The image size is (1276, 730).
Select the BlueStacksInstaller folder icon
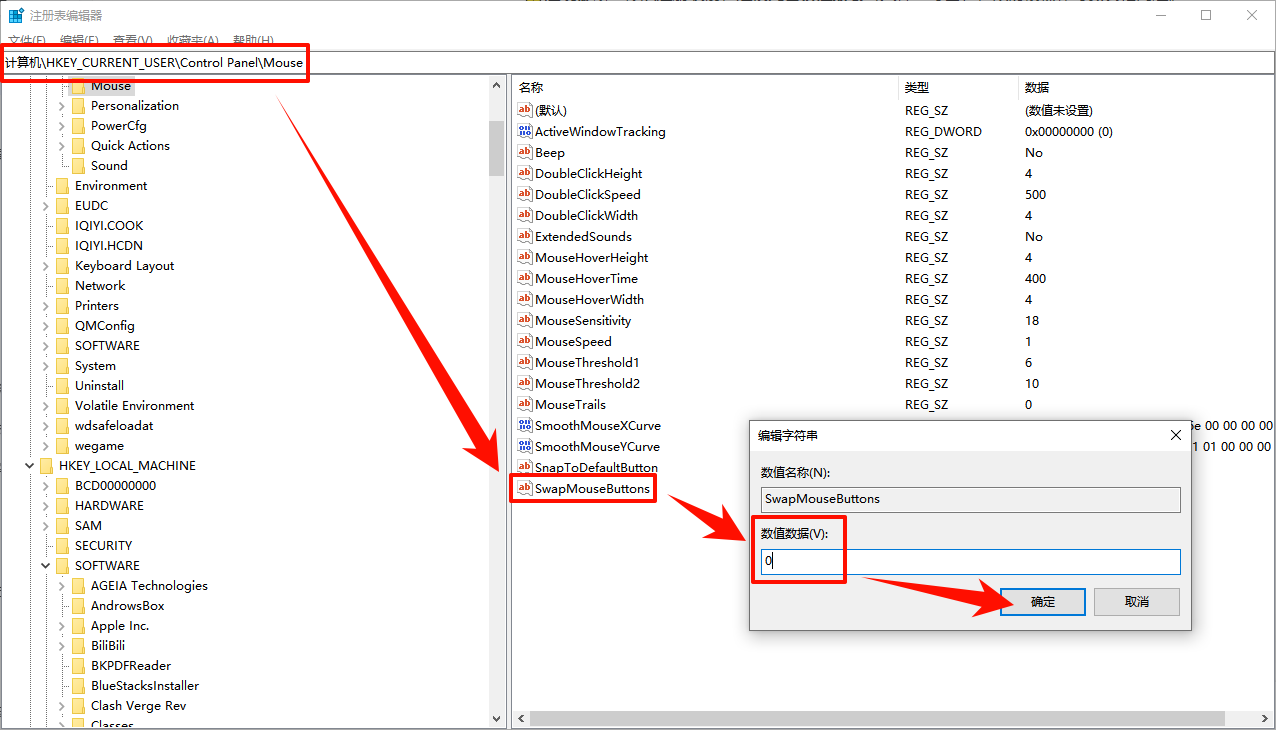(x=78, y=686)
